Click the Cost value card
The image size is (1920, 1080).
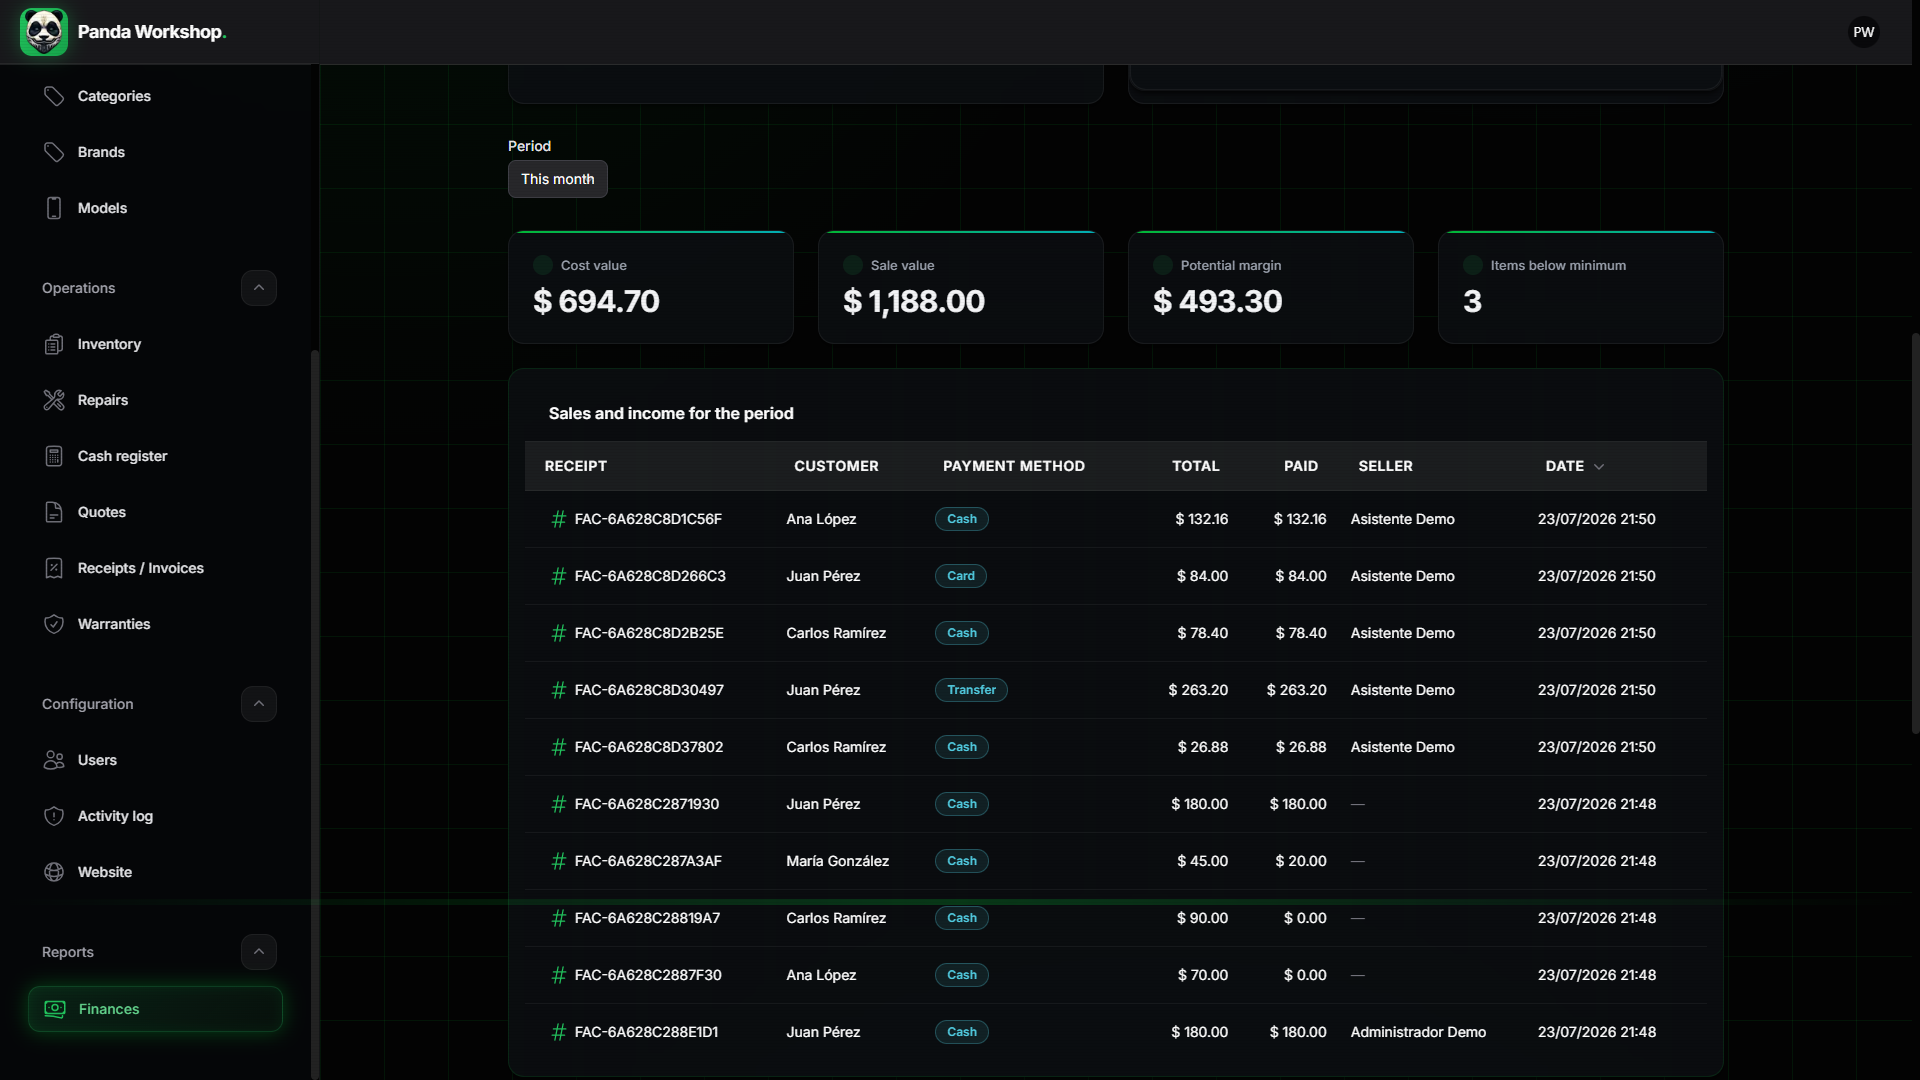[x=651, y=288]
